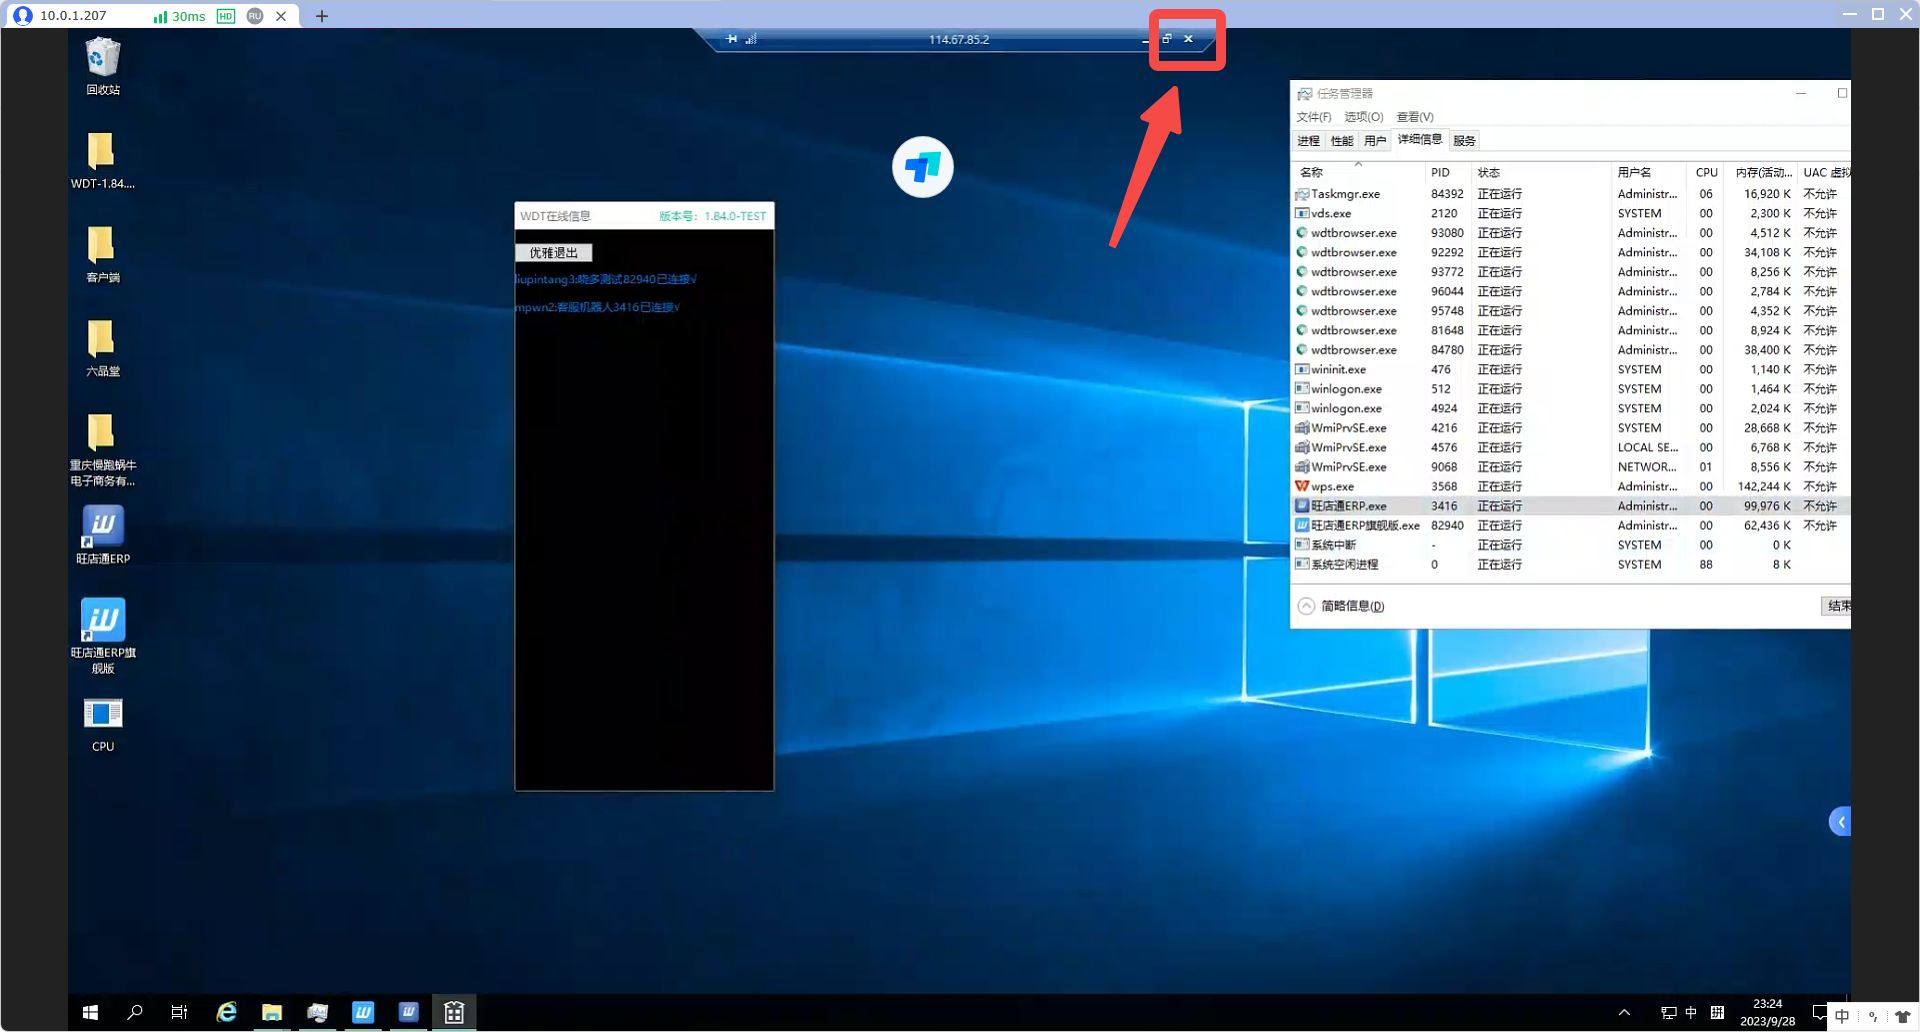1920x1032 pixels.
Task: Sort by 状态 column header
Action: pos(1541,172)
